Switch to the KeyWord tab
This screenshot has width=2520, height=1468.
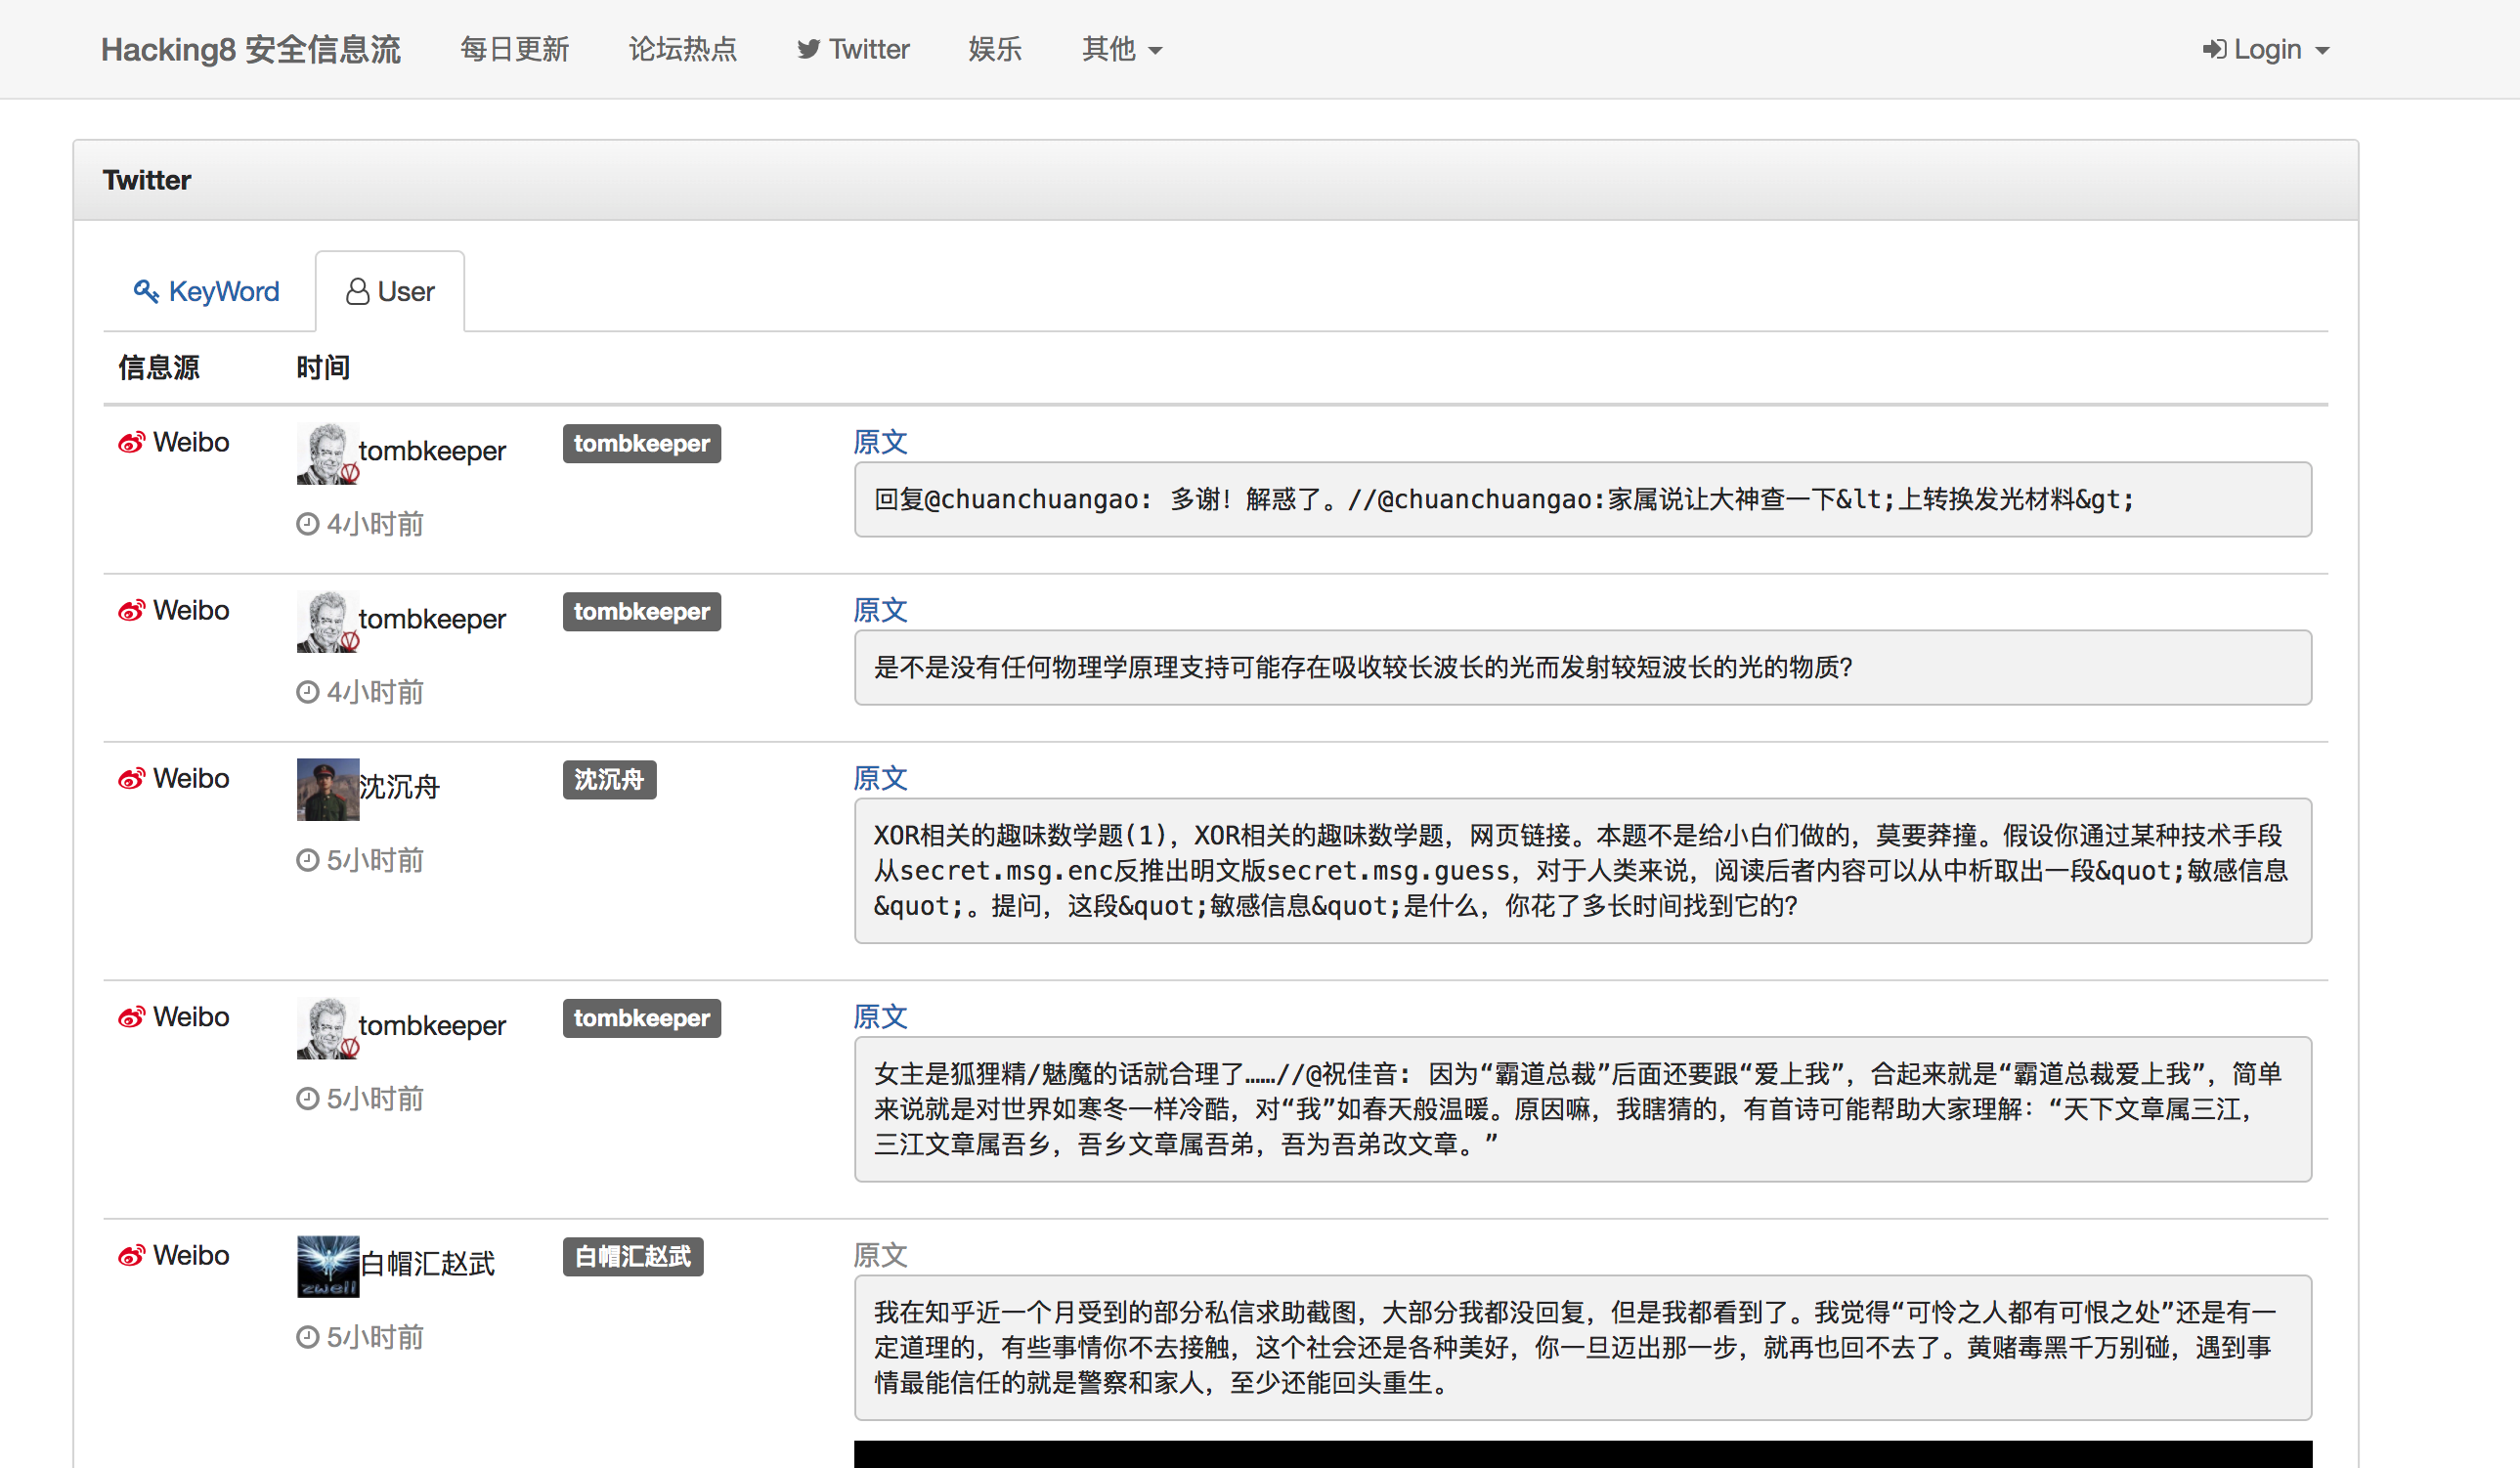pyautogui.click(x=207, y=291)
